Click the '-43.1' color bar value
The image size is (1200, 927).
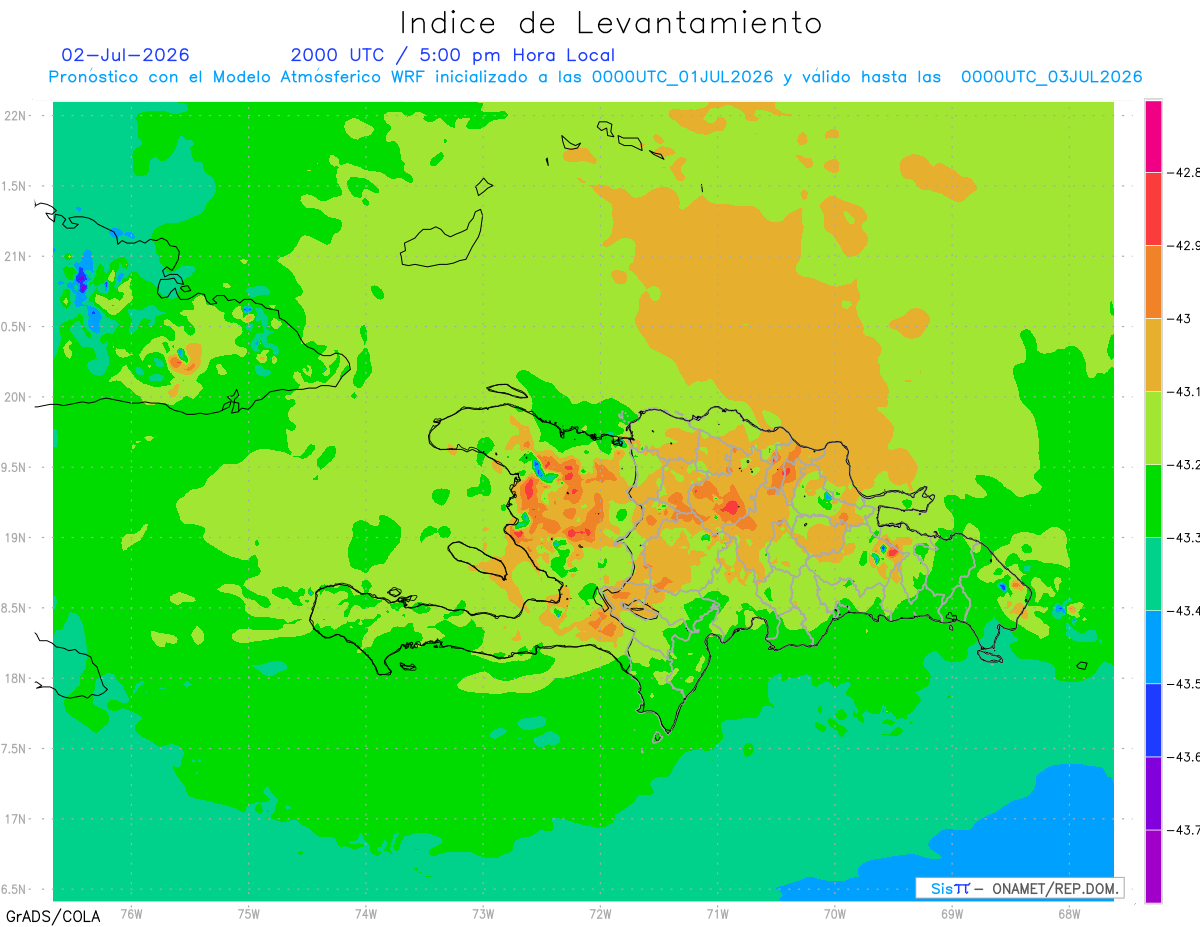pyautogui.click(x=1186, y=392)
